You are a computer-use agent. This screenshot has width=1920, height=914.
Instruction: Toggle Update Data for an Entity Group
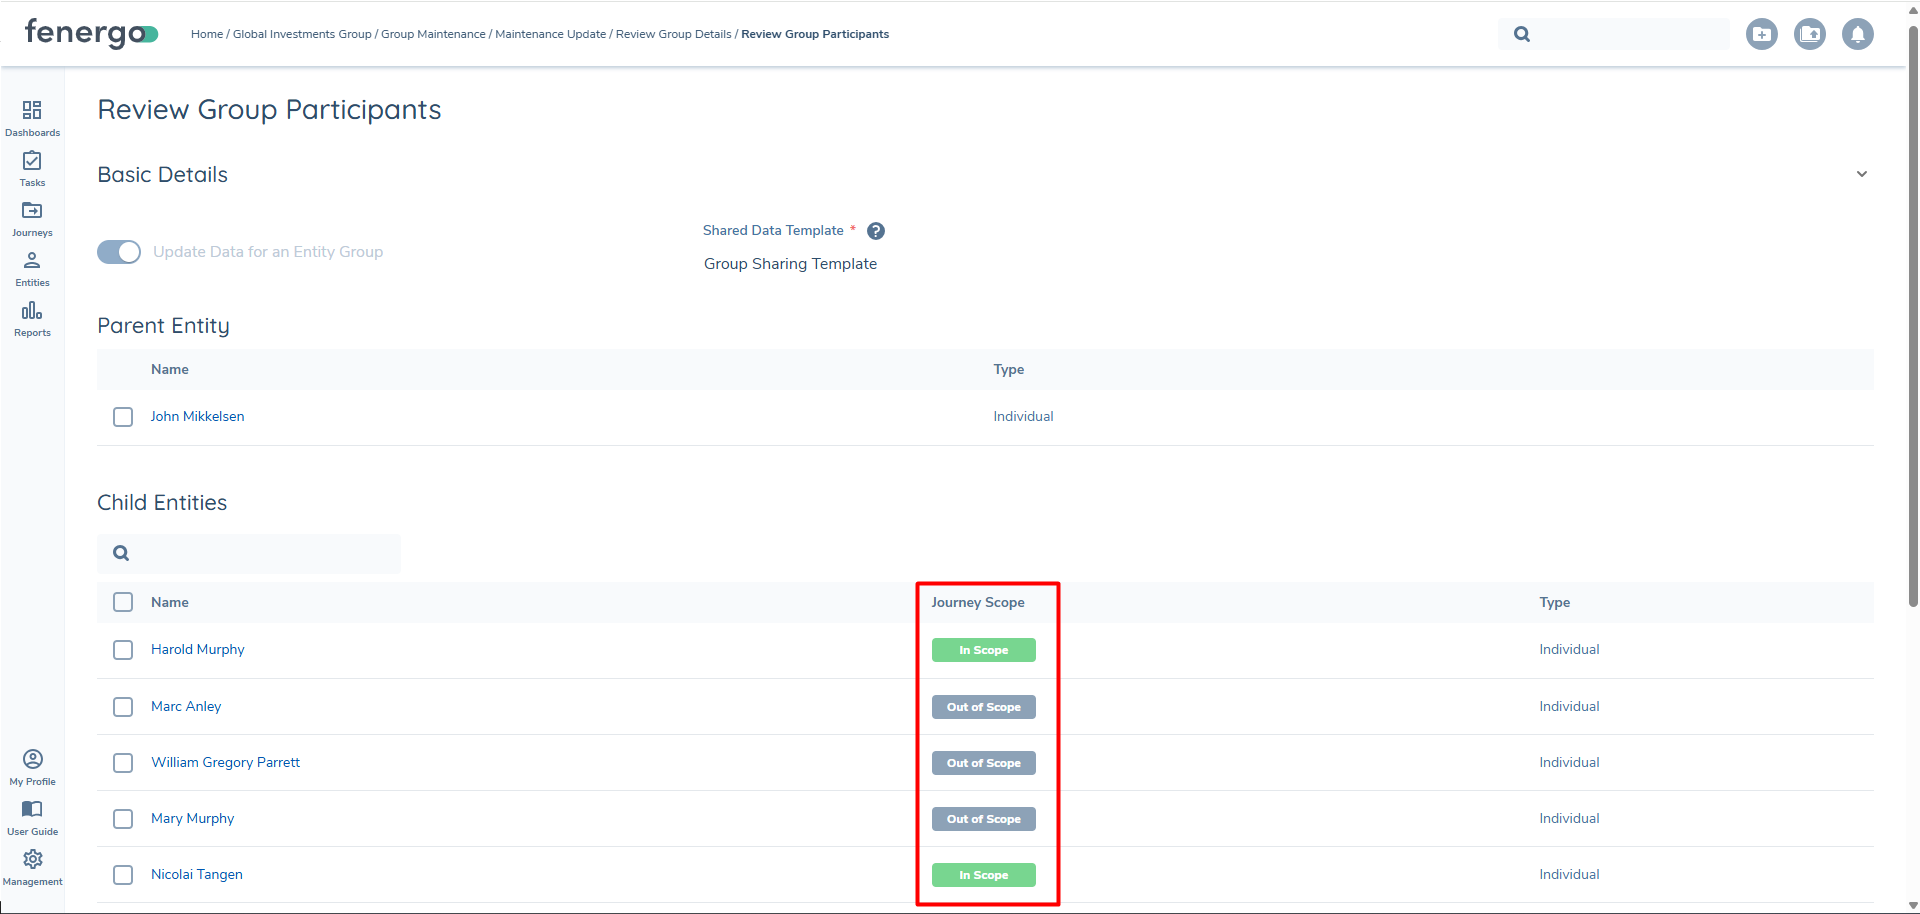(x=119, y=252)
